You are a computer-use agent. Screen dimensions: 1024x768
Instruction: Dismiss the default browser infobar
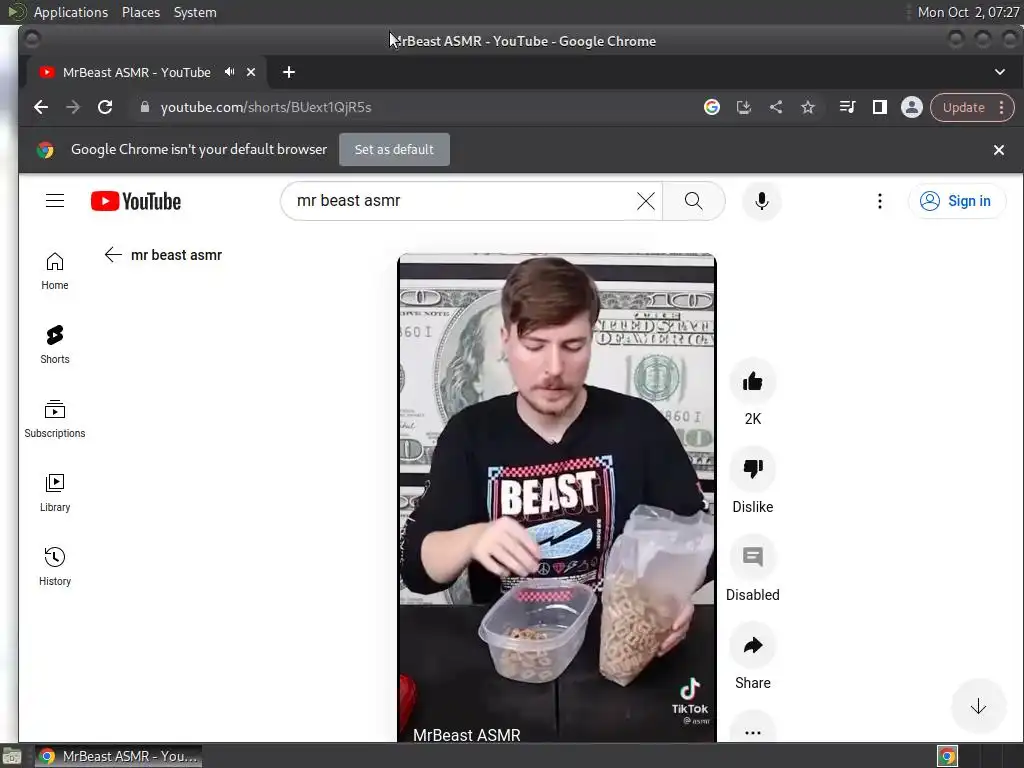(999, 150)
